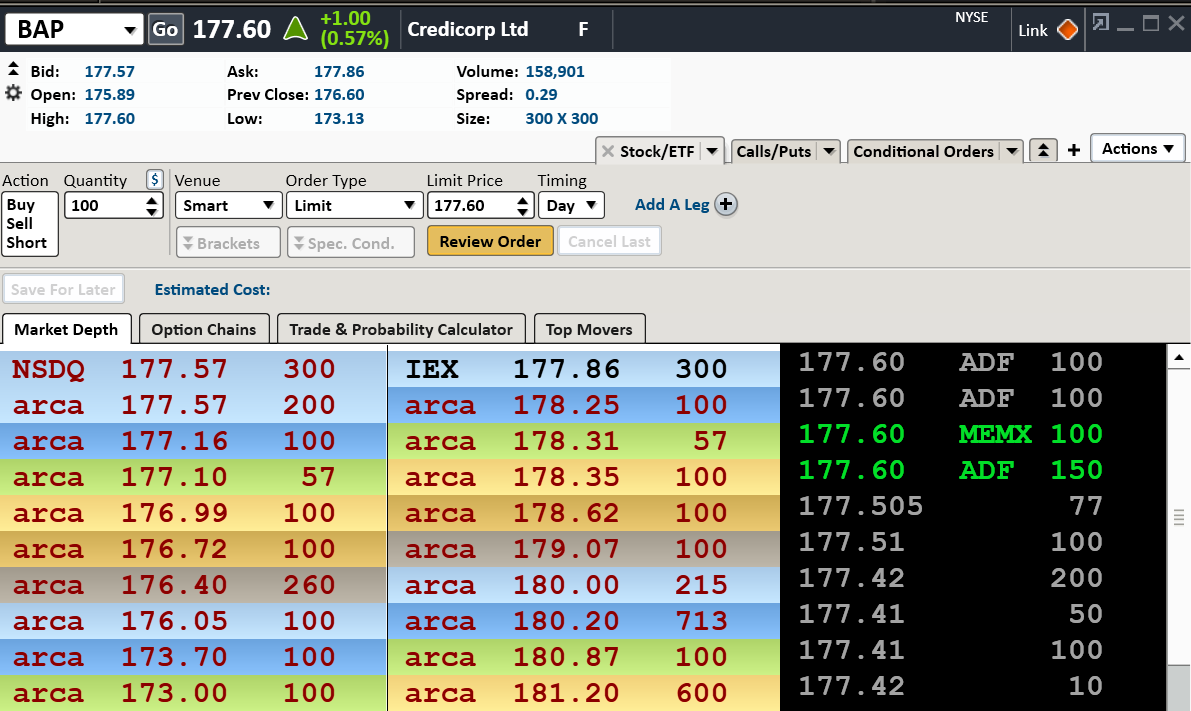Open the Actions dropdown menu

tap(1138, 149)
